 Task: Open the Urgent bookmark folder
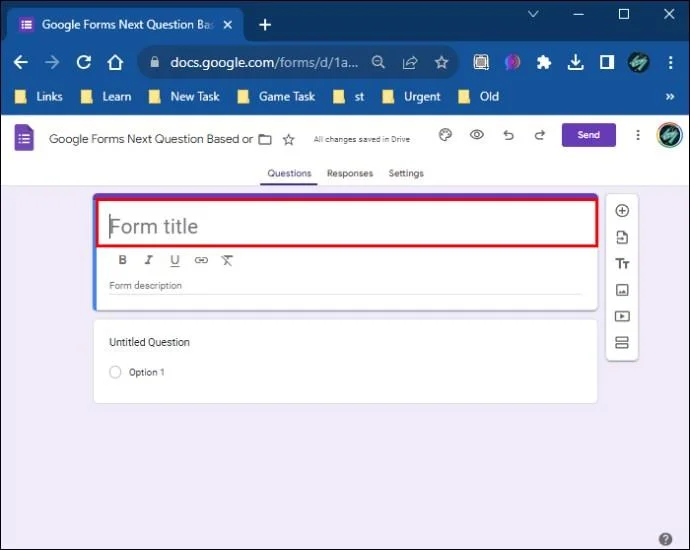[411, 96]
